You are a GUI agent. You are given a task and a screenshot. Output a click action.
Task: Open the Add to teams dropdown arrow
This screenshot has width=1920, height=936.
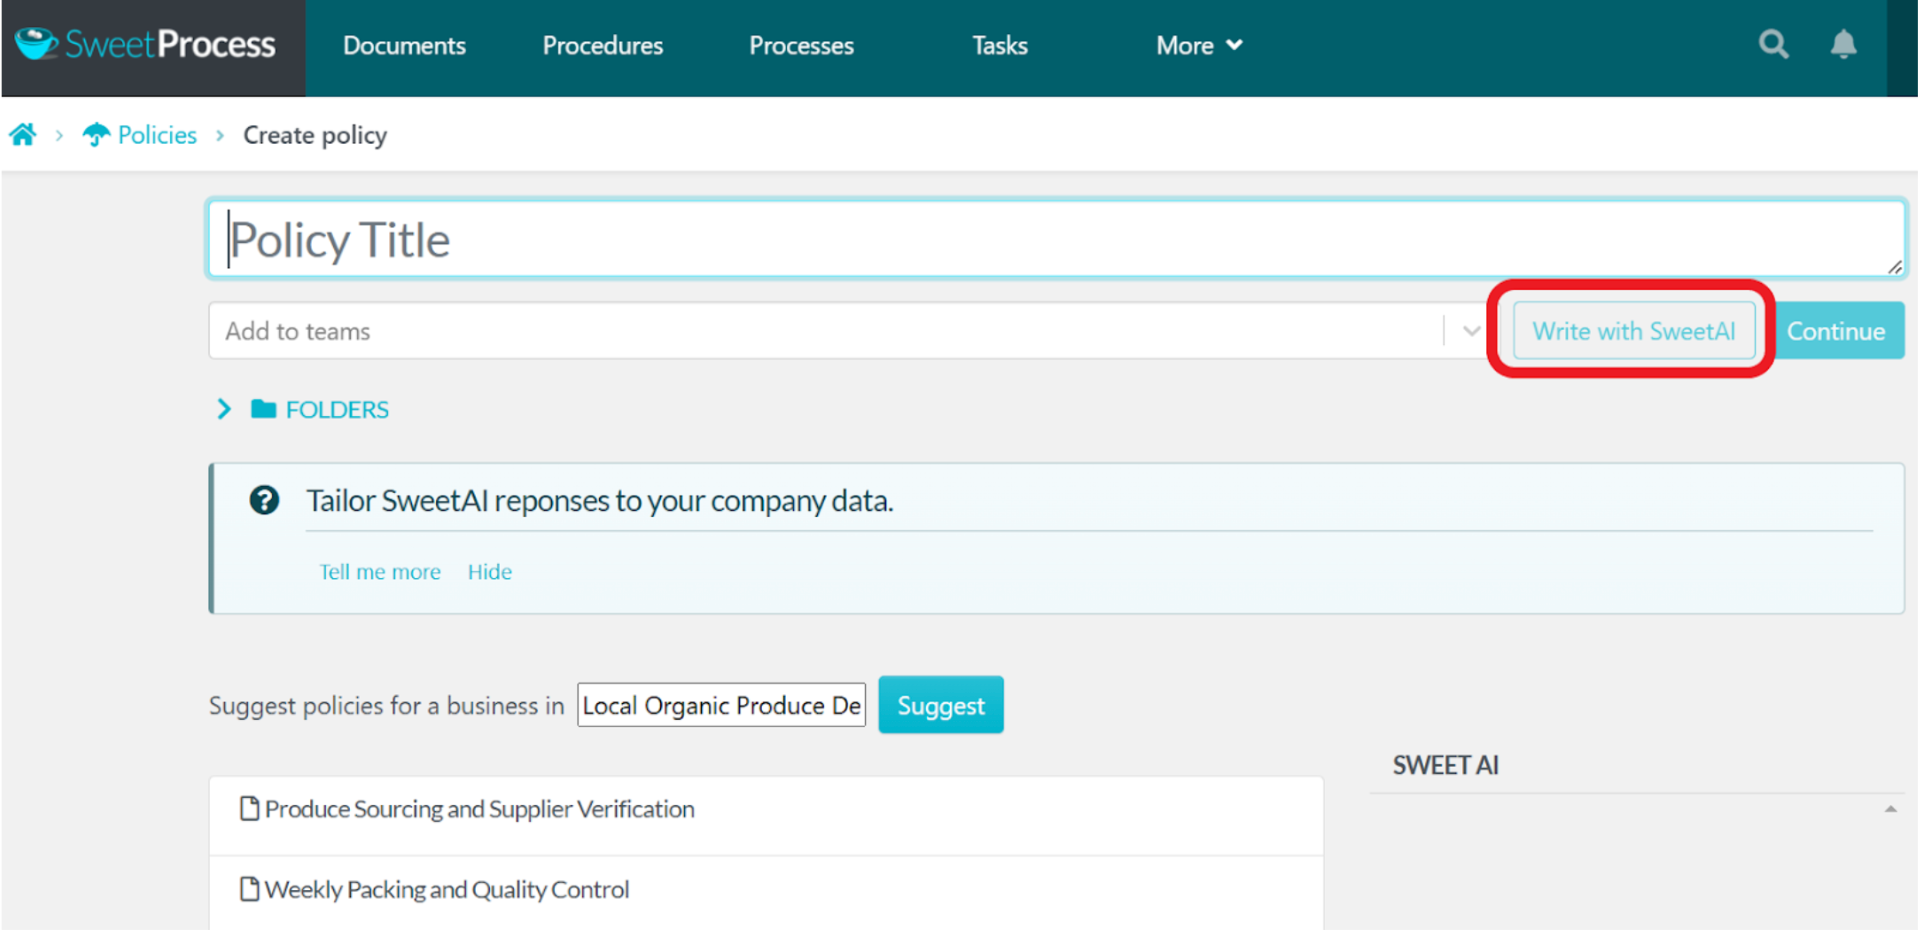point(1470,331)
